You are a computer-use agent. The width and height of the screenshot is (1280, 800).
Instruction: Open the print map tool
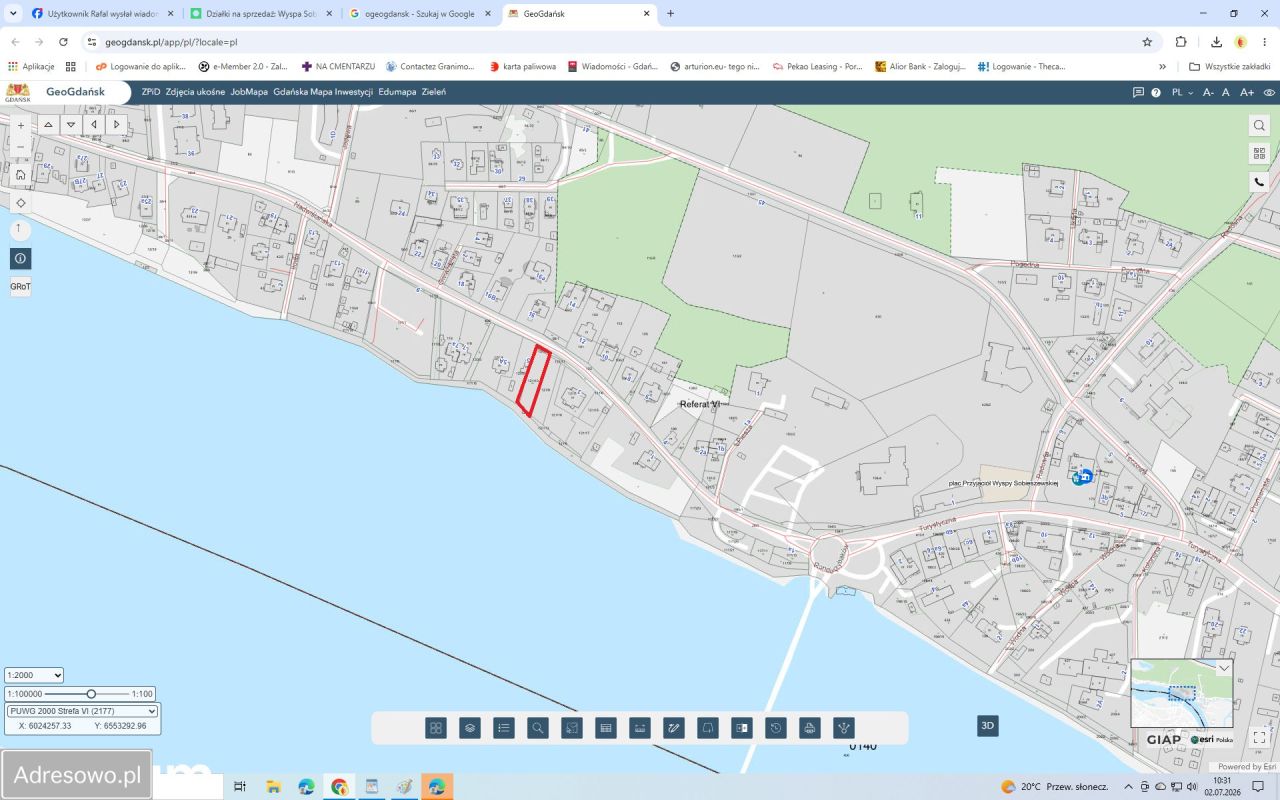[810, 728]
